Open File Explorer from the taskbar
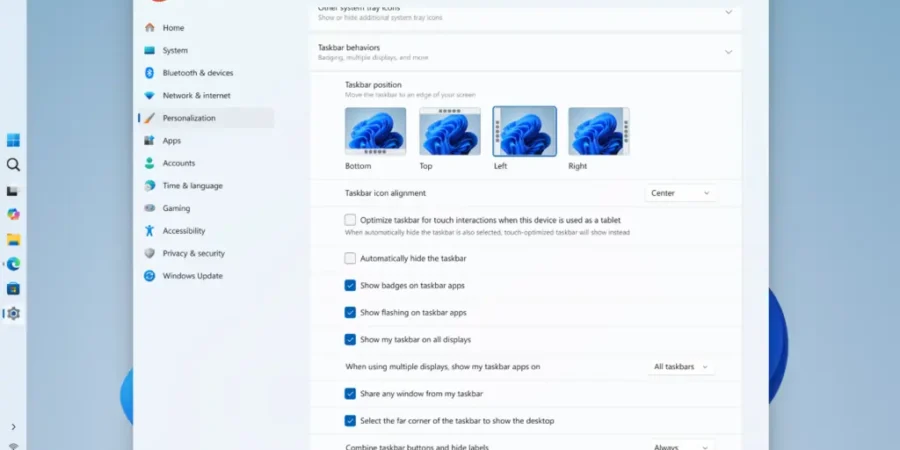Viewport: 900px width, 450px height. pos(13,239)
